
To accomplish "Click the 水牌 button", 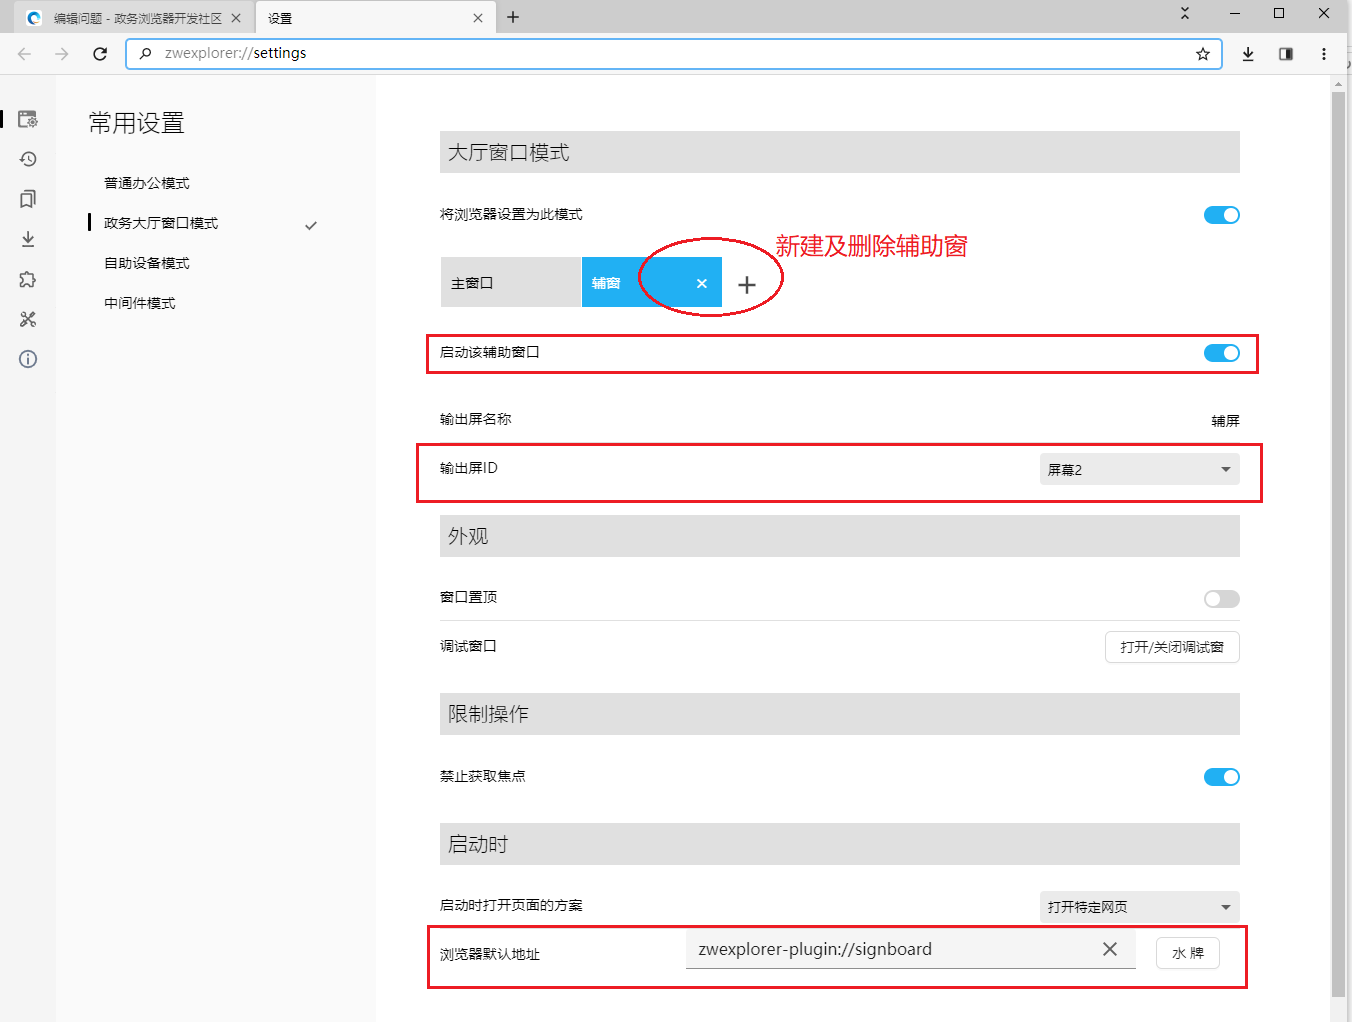I will click(x=1188, y=953).
